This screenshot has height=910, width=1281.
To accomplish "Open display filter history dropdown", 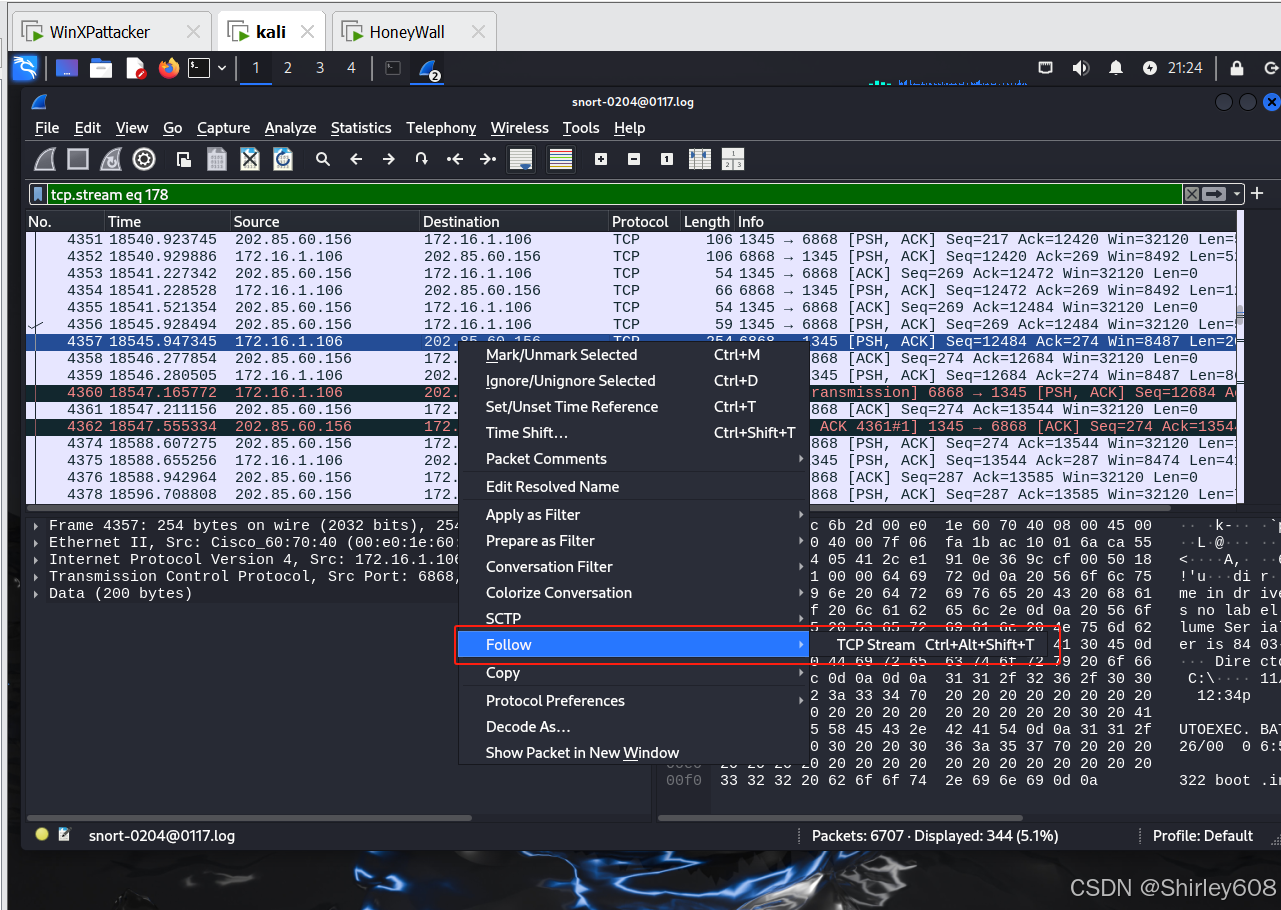I will pyautogui.click(x=1238, y=194).
